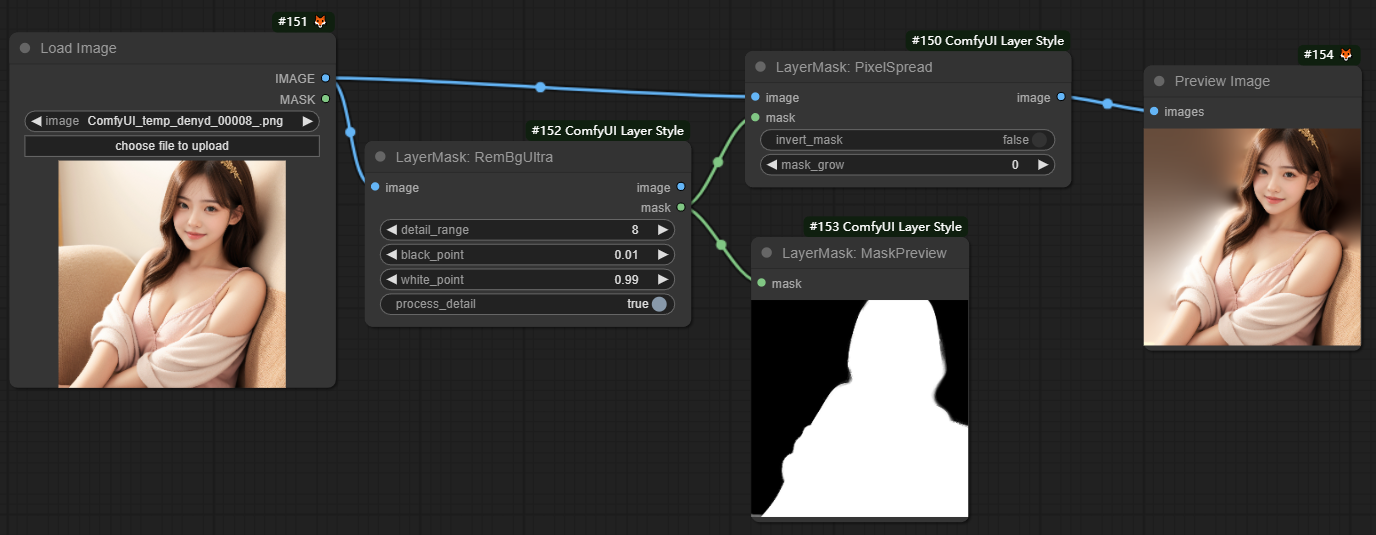Click the fox badge icon beside #151
Image resolution: width=1376 pixels, height=535 pixels.
pyautogui.click(x=320, y=21)
